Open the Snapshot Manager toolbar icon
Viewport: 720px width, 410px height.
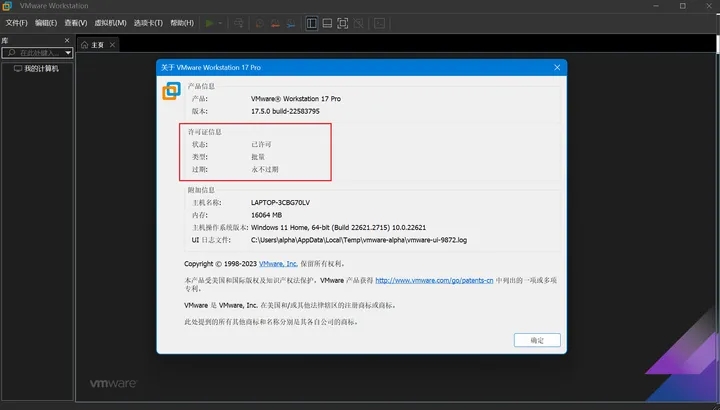[x=291, y=22]
